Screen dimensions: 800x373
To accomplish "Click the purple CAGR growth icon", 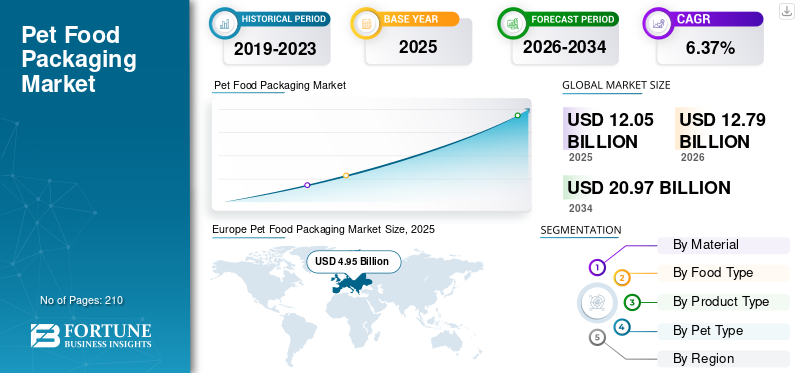I will tap(658, 23).
